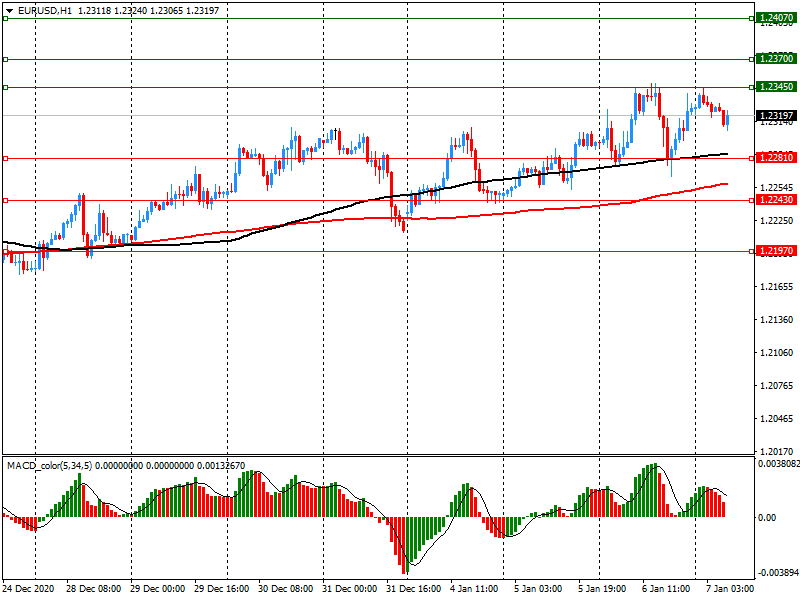Viewport: 800px width, 600px height.
Task: Select the 1.21970 red price label
Action: [x=776, y=250]
